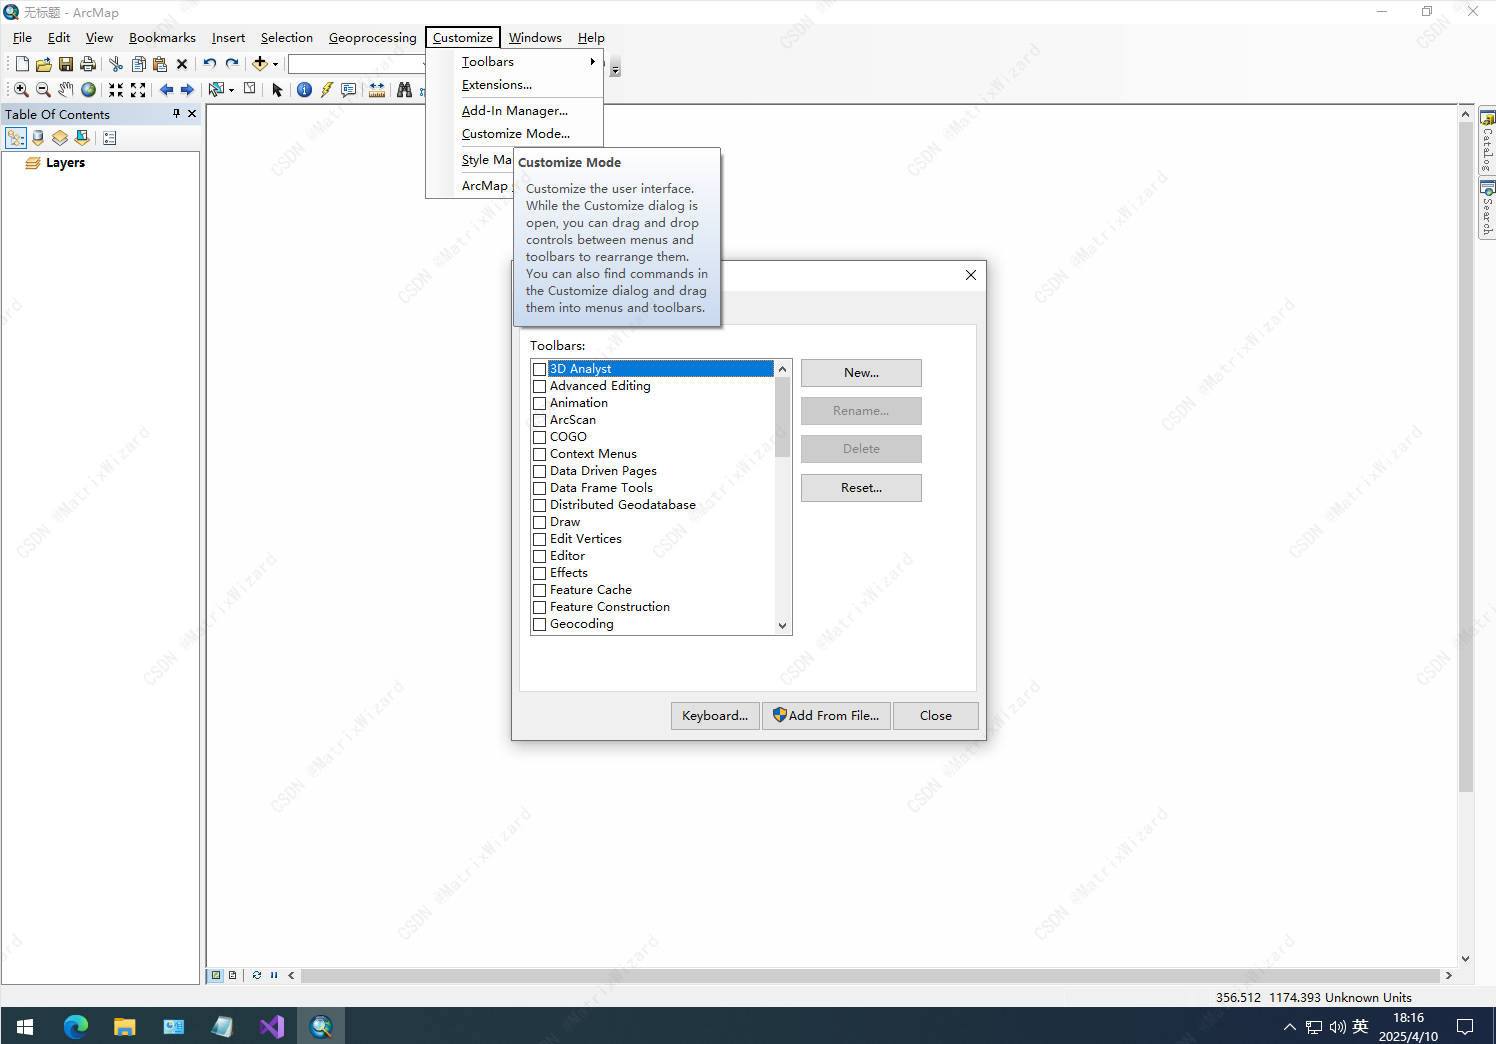Enable the Draw toolbar checkbox
Image resolution: width=1496 pixels, height=1044 pixels.
(x=540, y=522)
